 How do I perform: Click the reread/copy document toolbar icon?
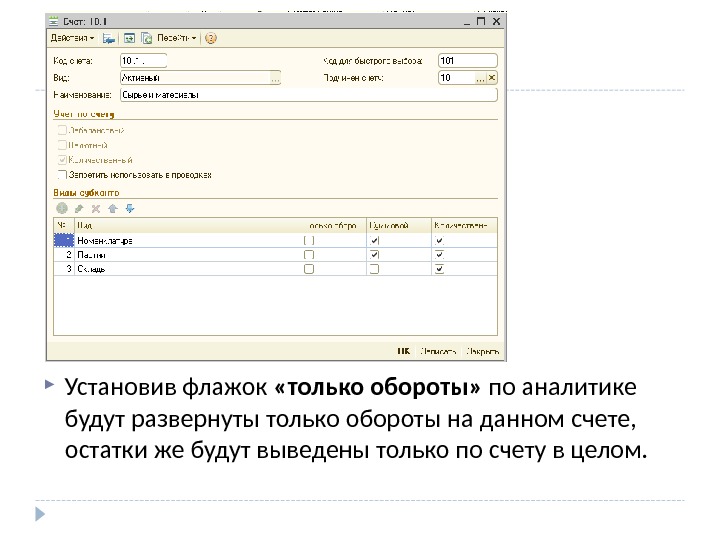146,39
